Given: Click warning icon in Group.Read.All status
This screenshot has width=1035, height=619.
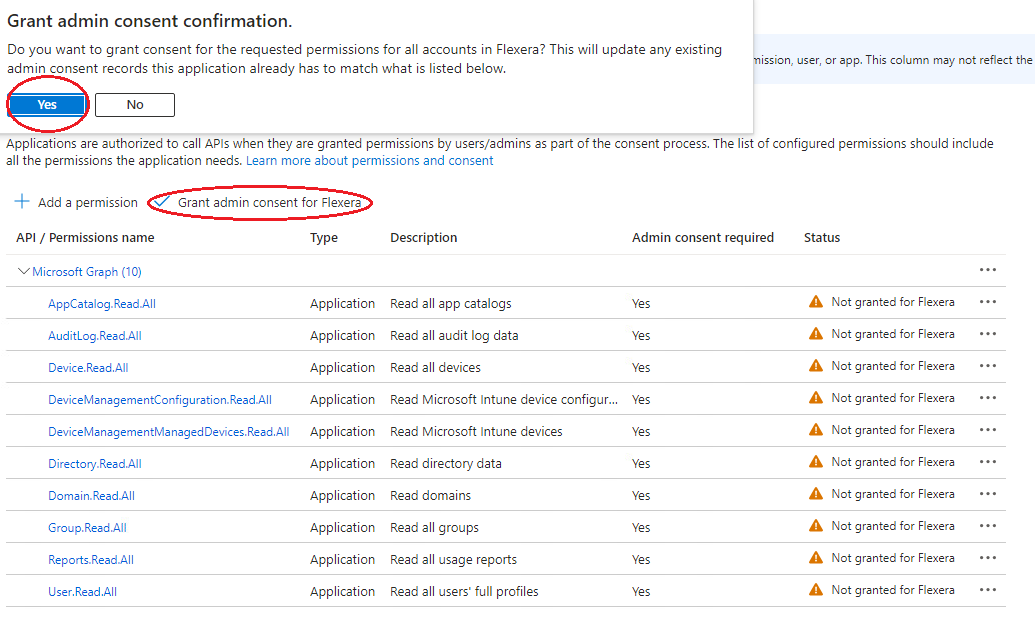Looking at the screenshot, I should tap(816, 526).
